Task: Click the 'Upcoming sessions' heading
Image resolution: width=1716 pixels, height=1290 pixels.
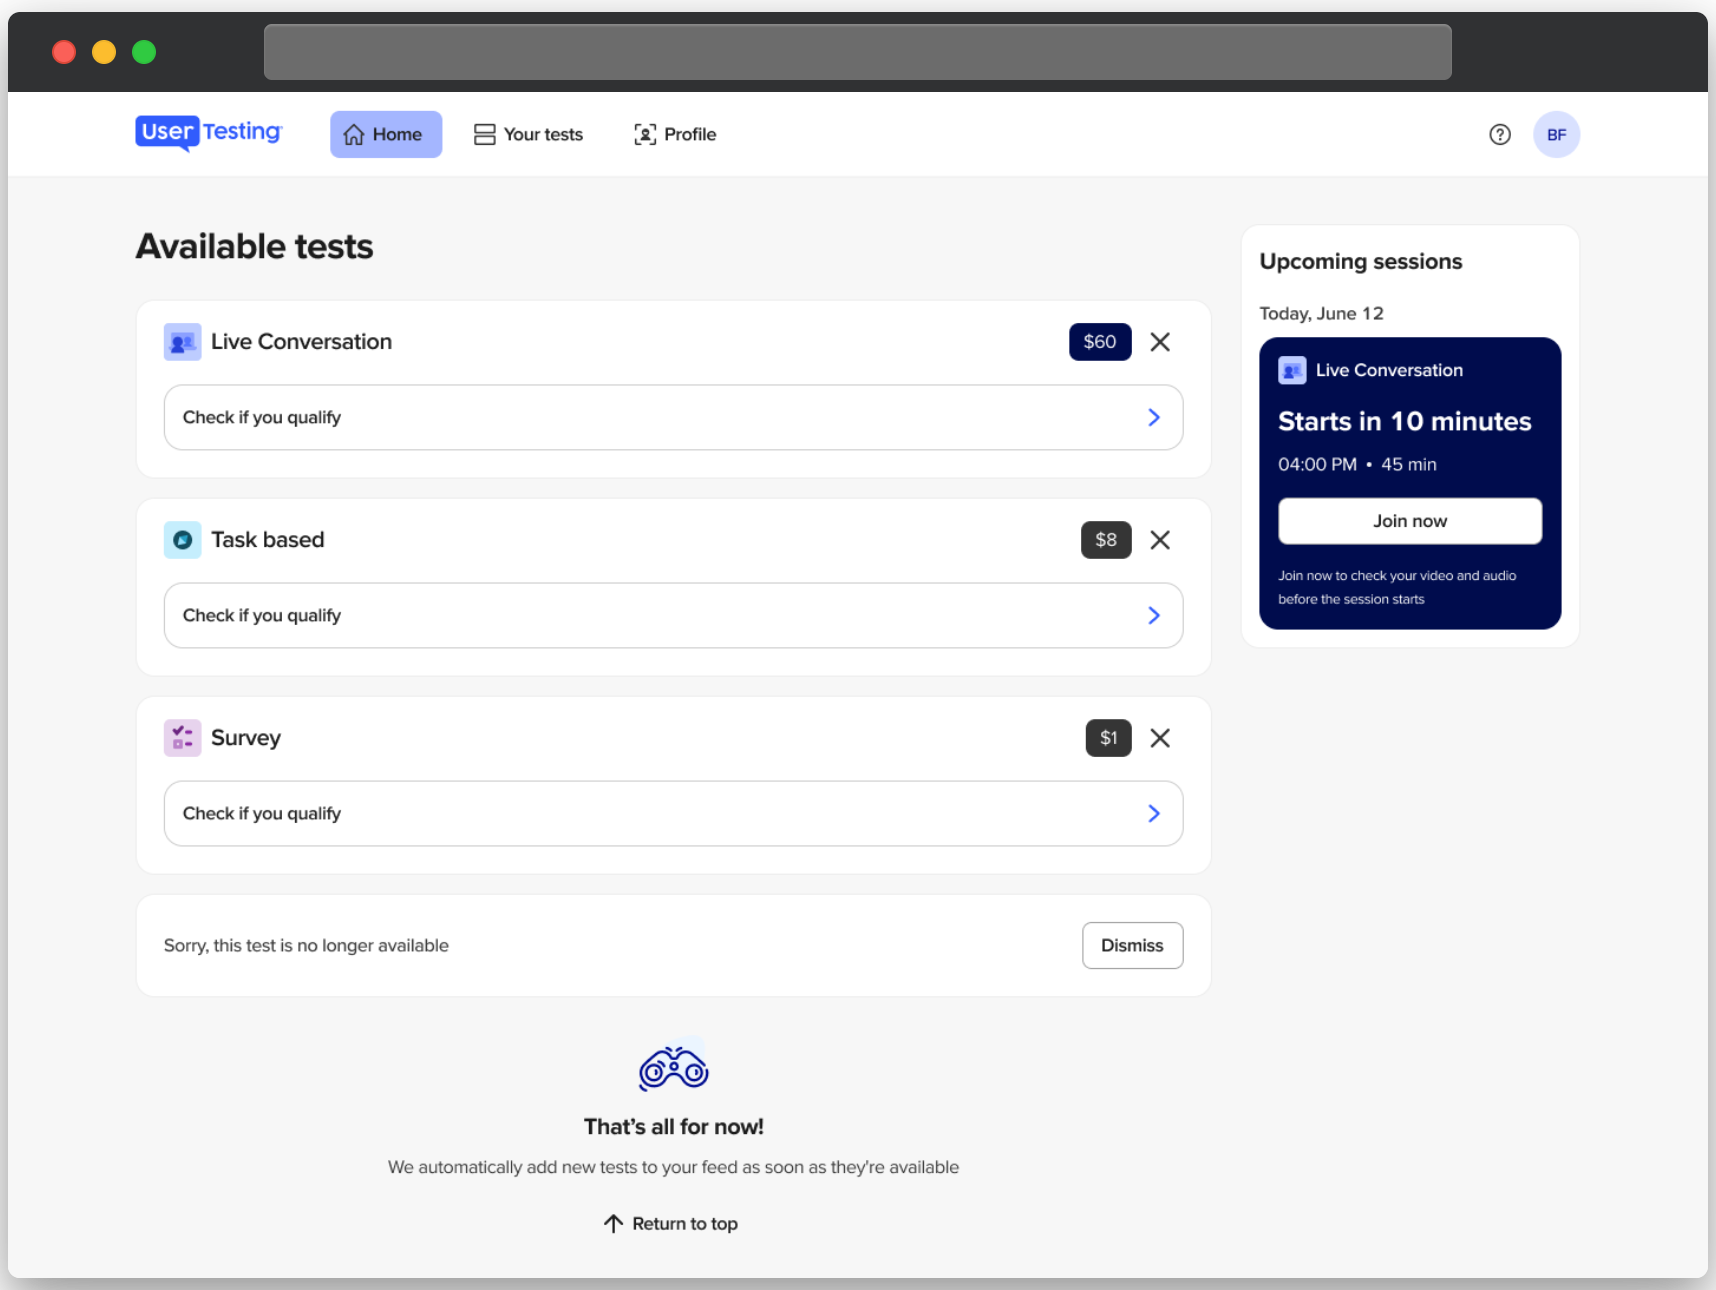Action: point(1360,261)
